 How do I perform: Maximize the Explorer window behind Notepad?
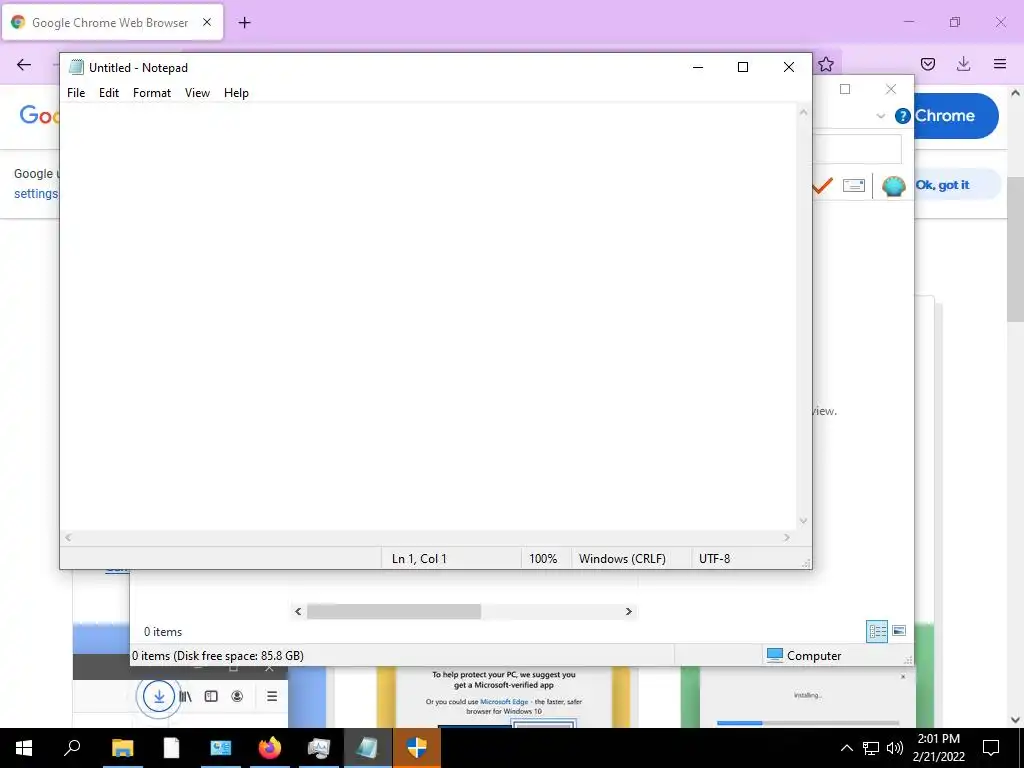pos(845,89)
